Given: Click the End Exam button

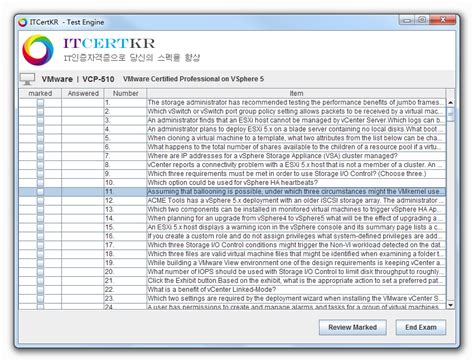Looking at the screenshot, I should [421, 327].
